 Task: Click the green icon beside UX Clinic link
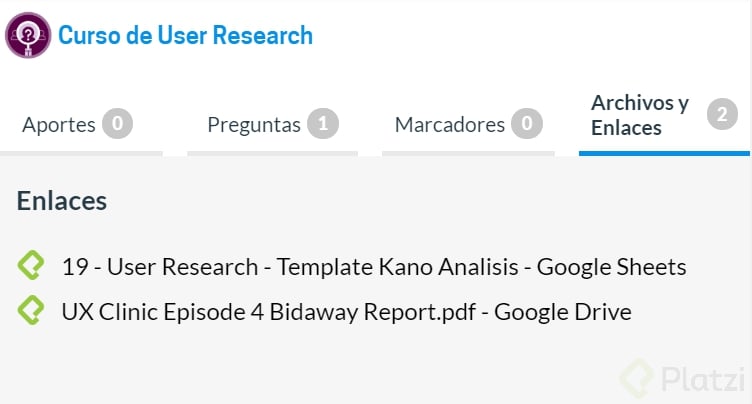click(31, 310)
